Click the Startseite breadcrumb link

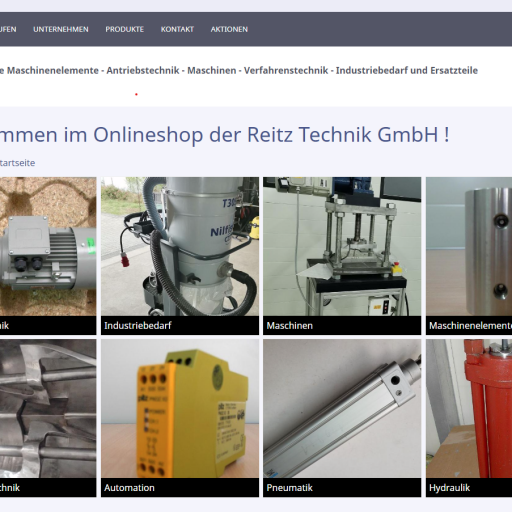click(x=17, y=163)
